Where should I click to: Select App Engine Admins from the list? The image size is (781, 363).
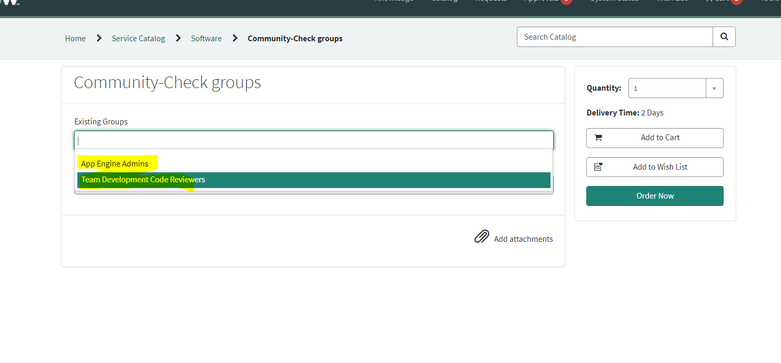(x=314, y=163)
